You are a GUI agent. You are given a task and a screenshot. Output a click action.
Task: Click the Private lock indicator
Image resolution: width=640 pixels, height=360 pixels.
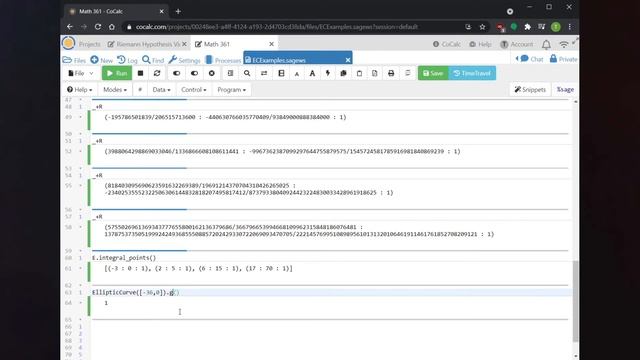point(563,59)
